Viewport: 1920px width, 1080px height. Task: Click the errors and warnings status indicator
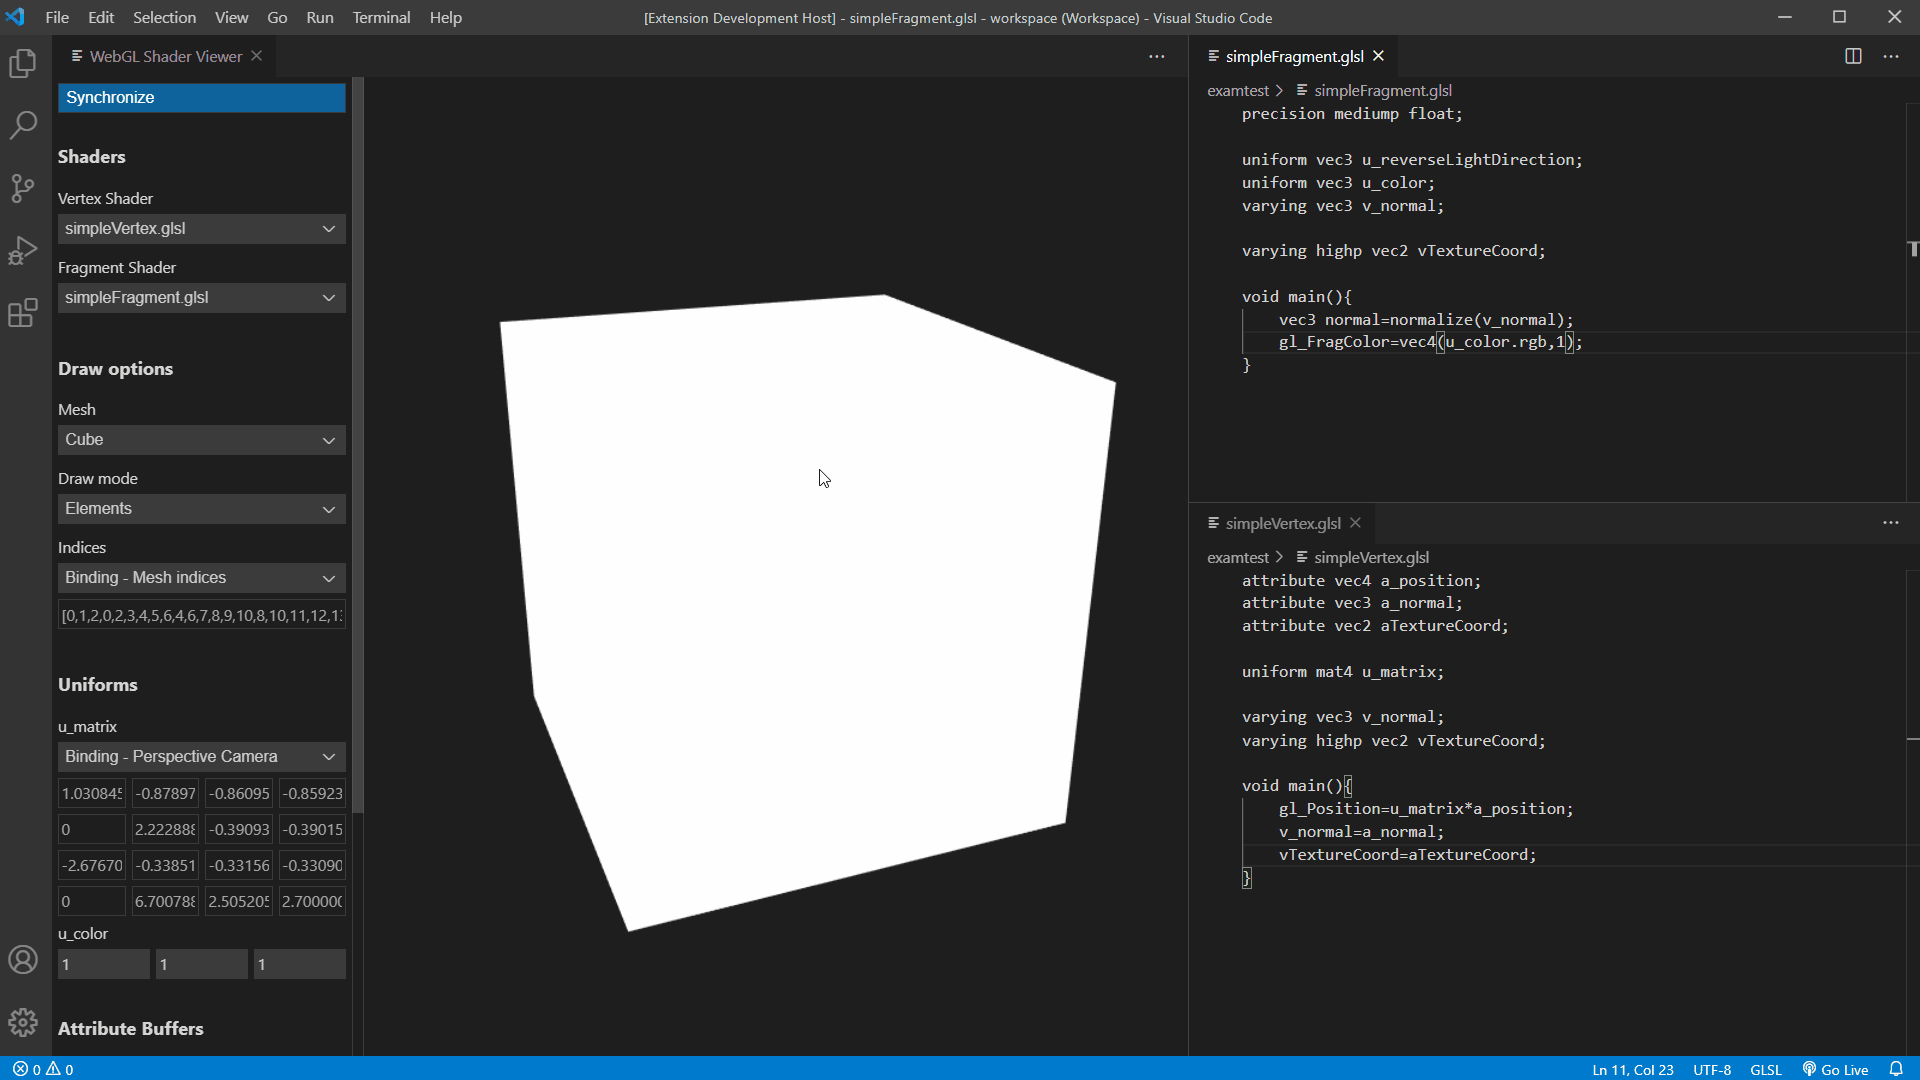coord(43,1069)
